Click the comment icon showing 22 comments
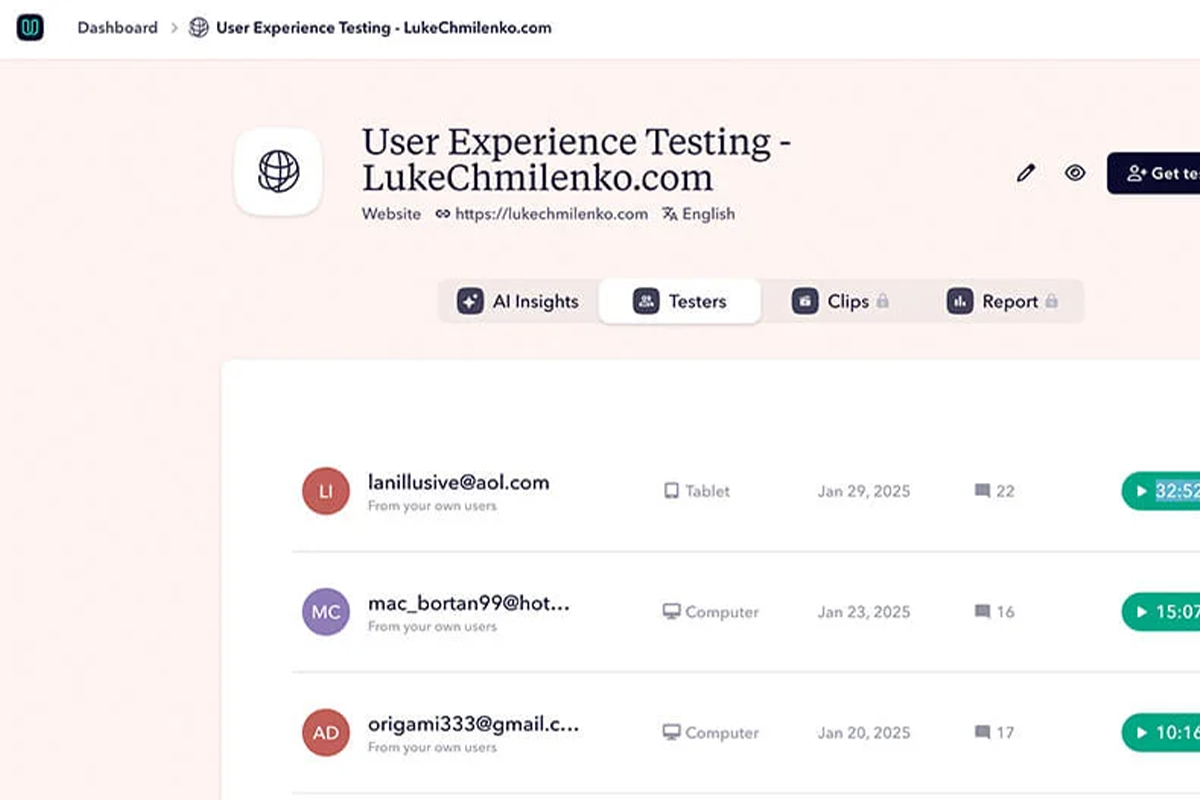 pyautogui.click(x=982, y=491)
